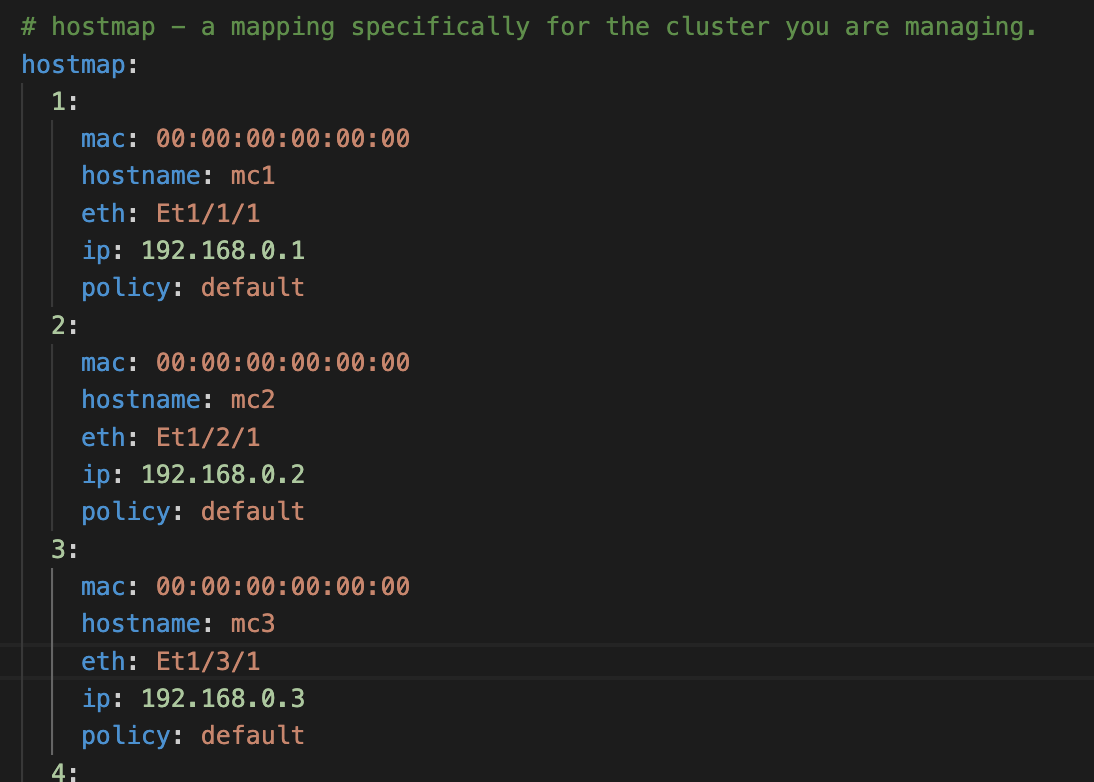Viewport: 1094px width, 782px height.
Task: Place cursor on eth value Et1/2/1
Action: 208,437
